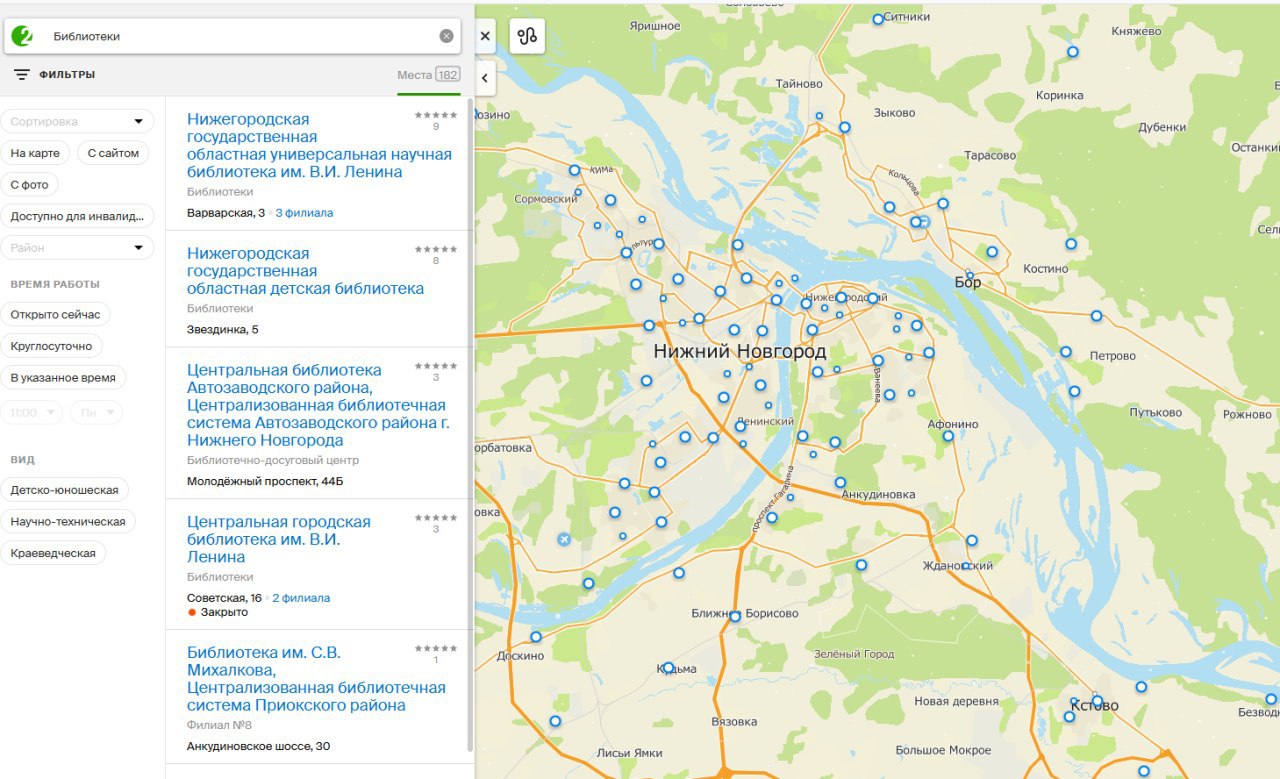Toggle the На карте filter
The height and width of the screenshot is (779, 1280).
(35, 153)
